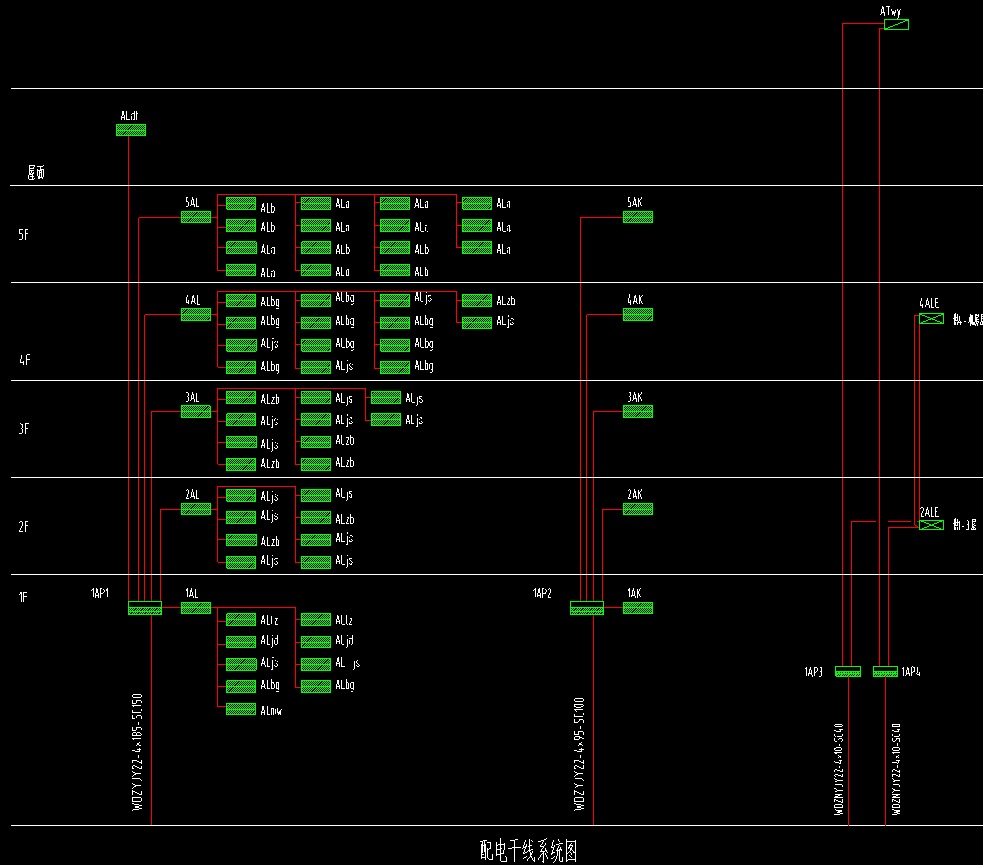Click the 5AK panel symbol
The image size is (983, 865).
(637, 217)
